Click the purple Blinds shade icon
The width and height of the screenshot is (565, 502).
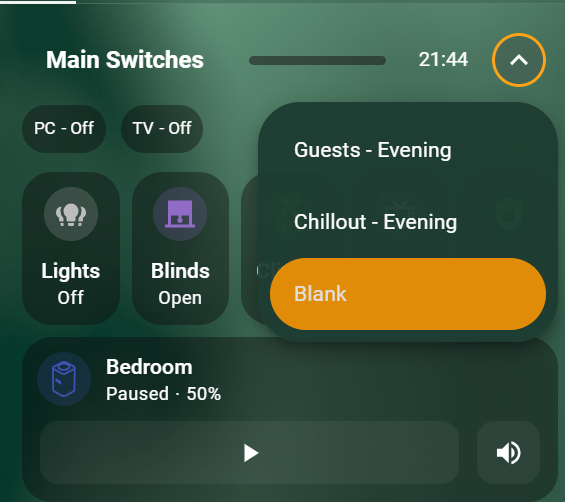[180, 214]
